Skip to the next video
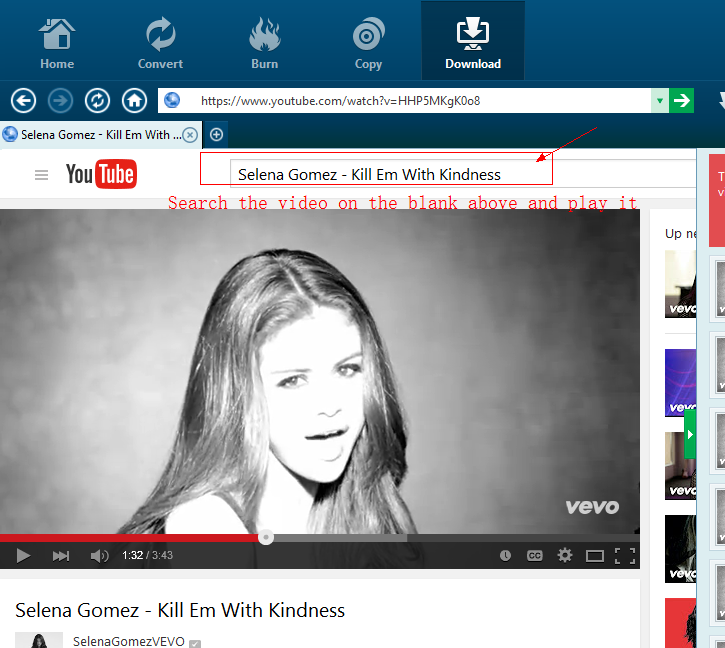 coord(61,555)
